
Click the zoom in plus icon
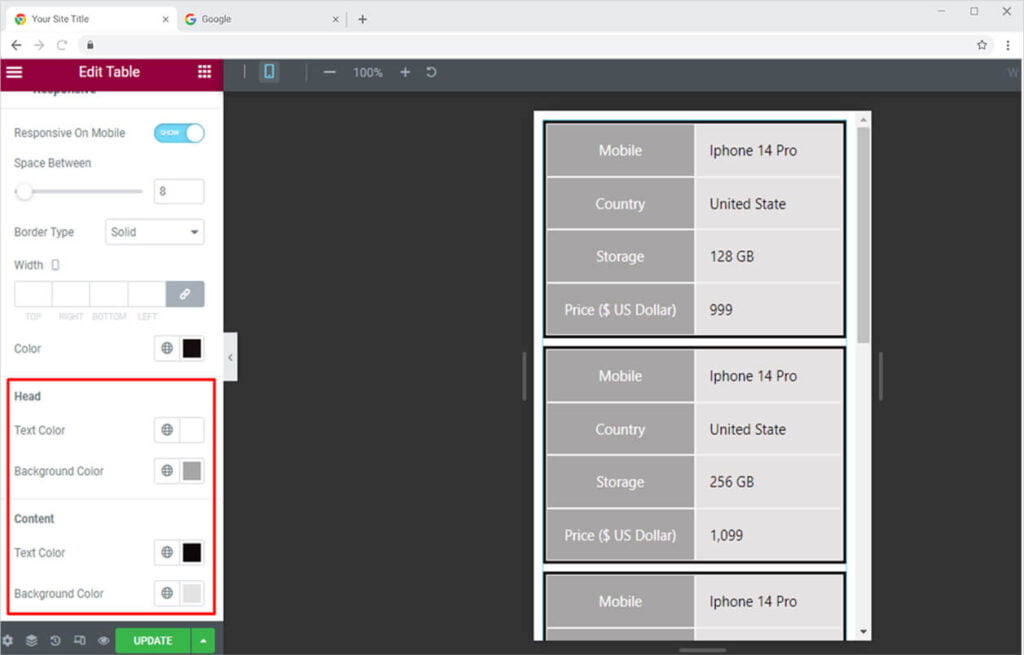405,72
